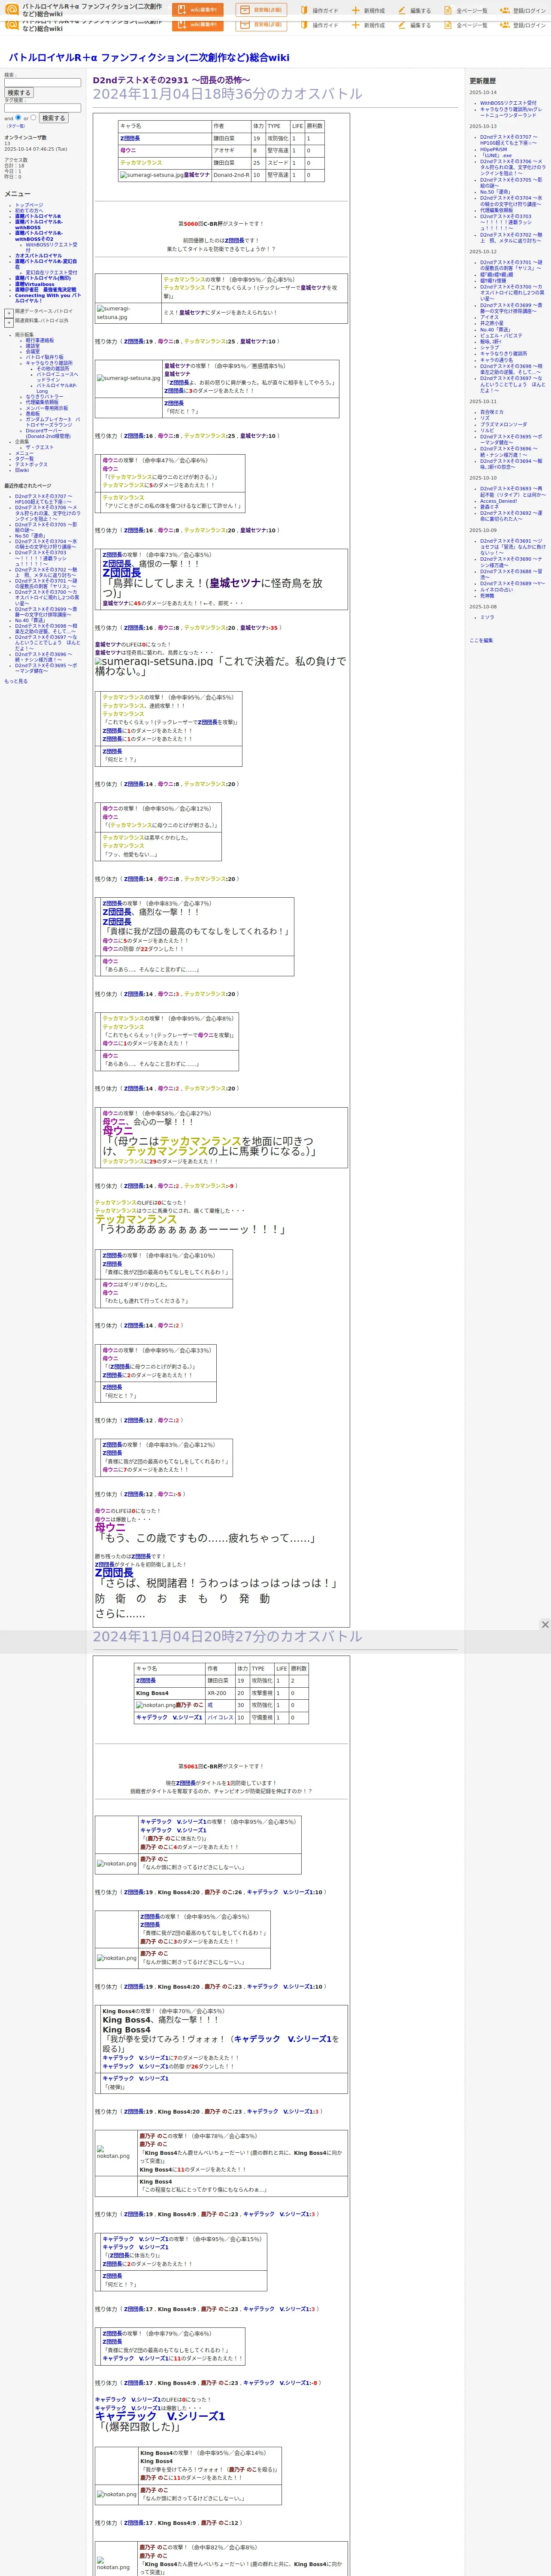Open D2ndテストXその3693 ～再起不能 link
The width and height of the screenshot is (551, 2576).
point(512,492)
